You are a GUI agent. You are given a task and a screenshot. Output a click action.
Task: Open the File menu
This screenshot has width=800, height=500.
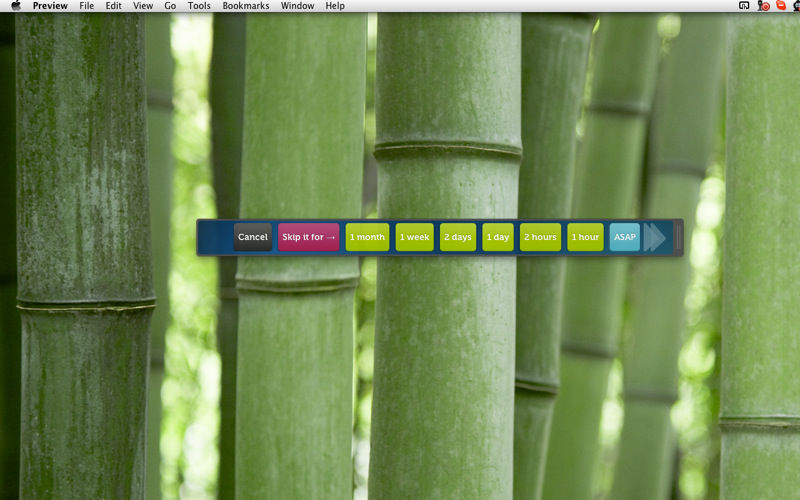click(x=87, y=6)
